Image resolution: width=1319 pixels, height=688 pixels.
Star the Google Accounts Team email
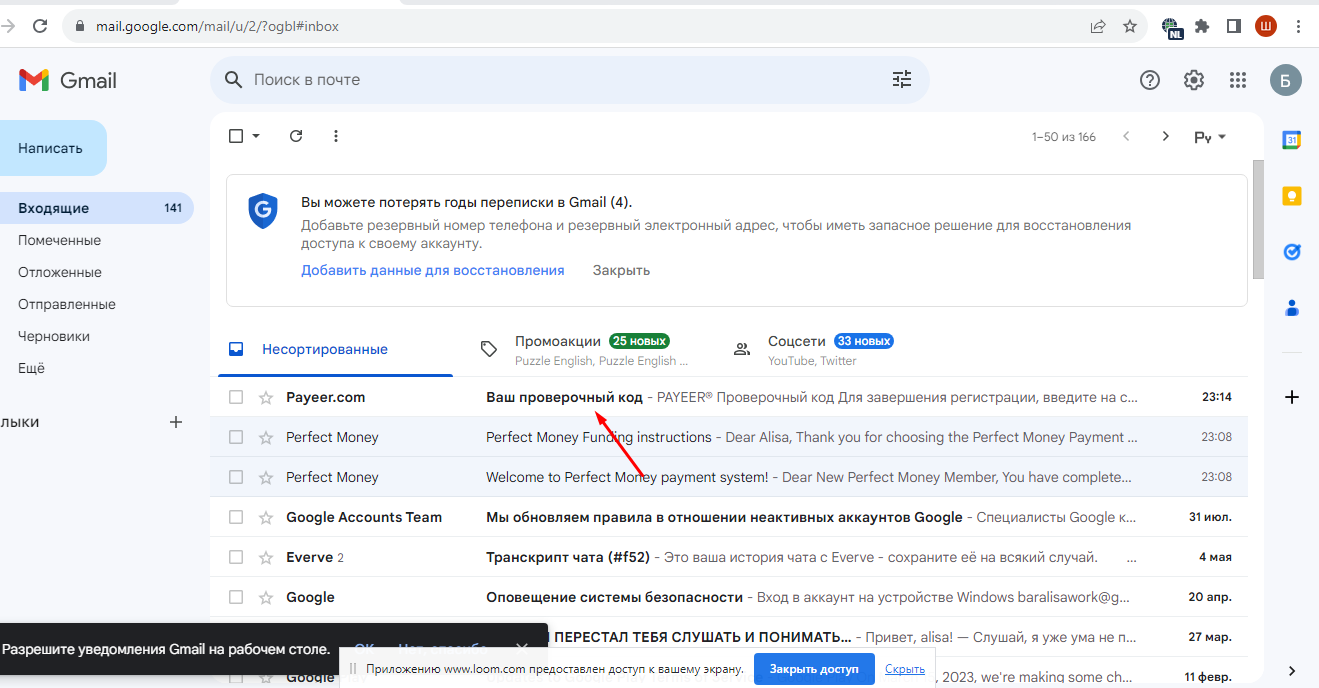(x=266, y=517)
